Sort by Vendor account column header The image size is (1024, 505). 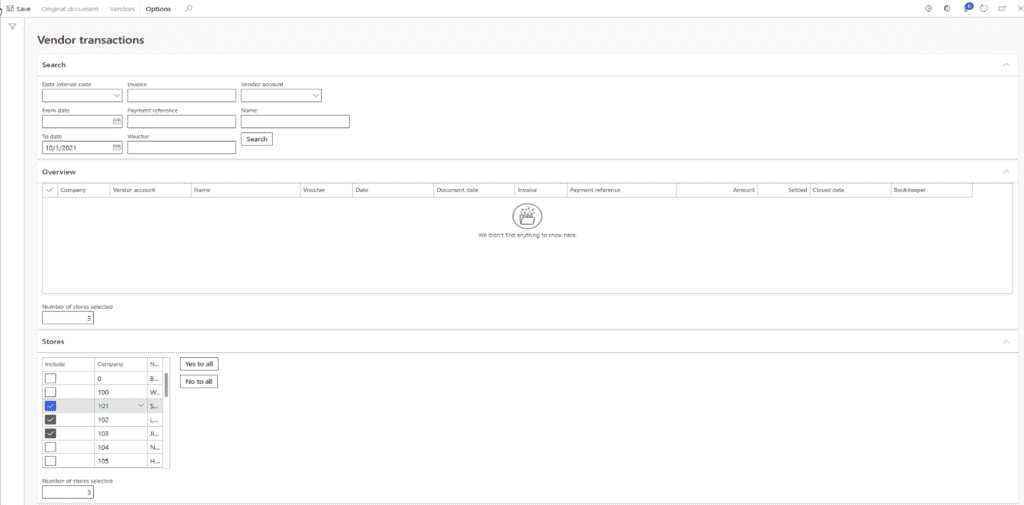(x=134, y=190)
